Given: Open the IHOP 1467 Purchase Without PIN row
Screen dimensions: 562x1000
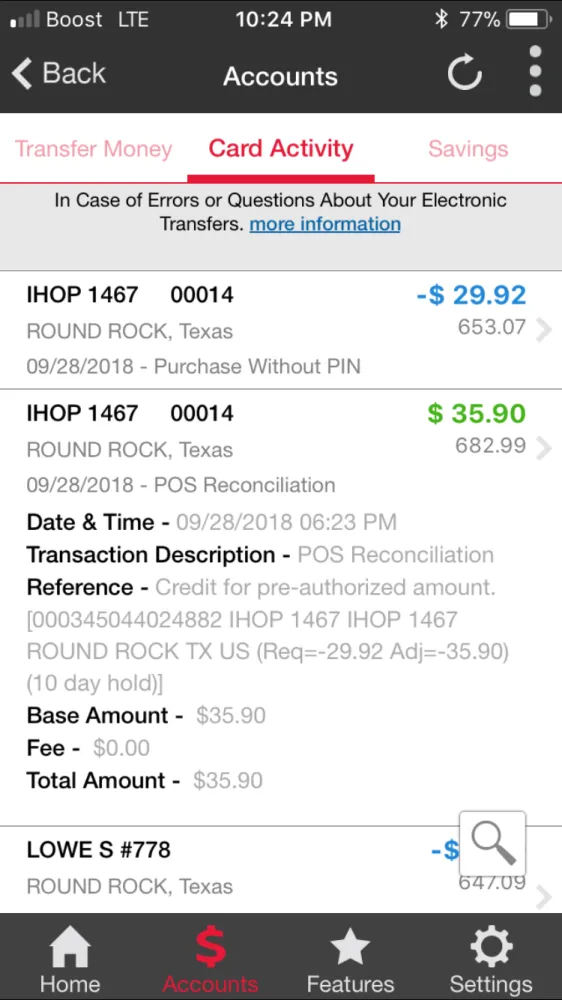Looking at the screenshot, I should tap(281, 330).
